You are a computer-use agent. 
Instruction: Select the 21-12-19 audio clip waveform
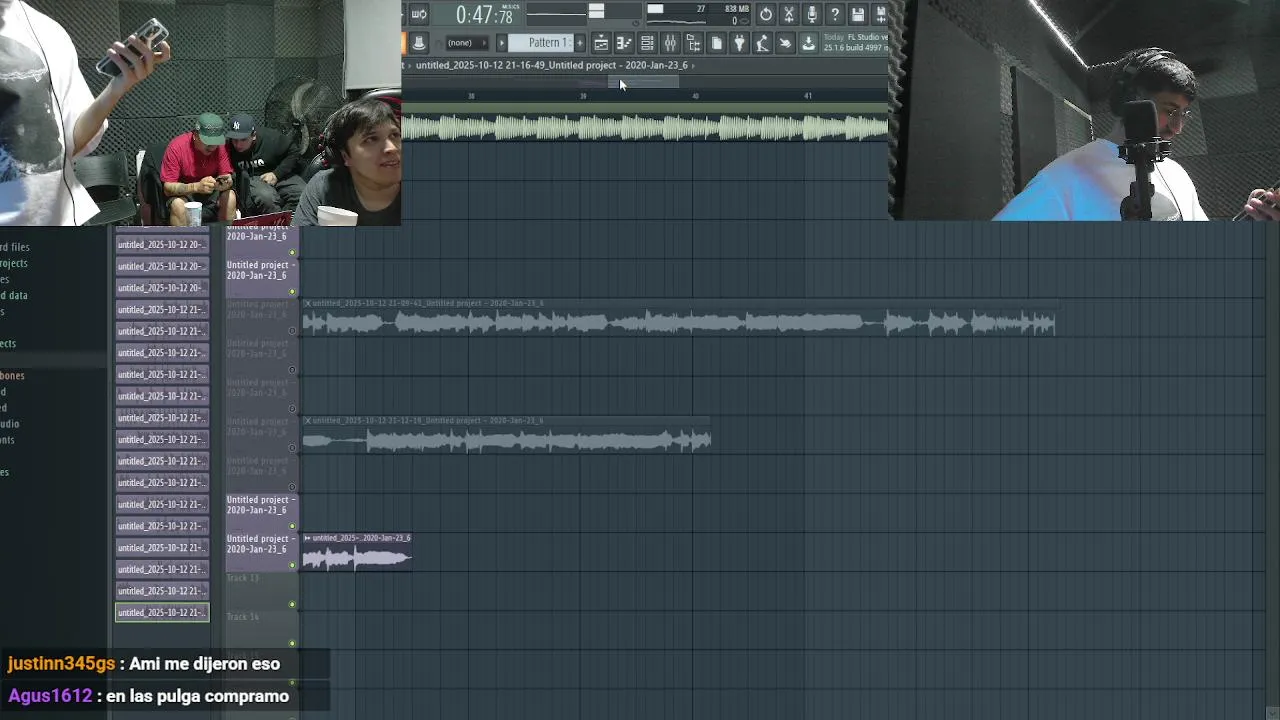(507, 440)
